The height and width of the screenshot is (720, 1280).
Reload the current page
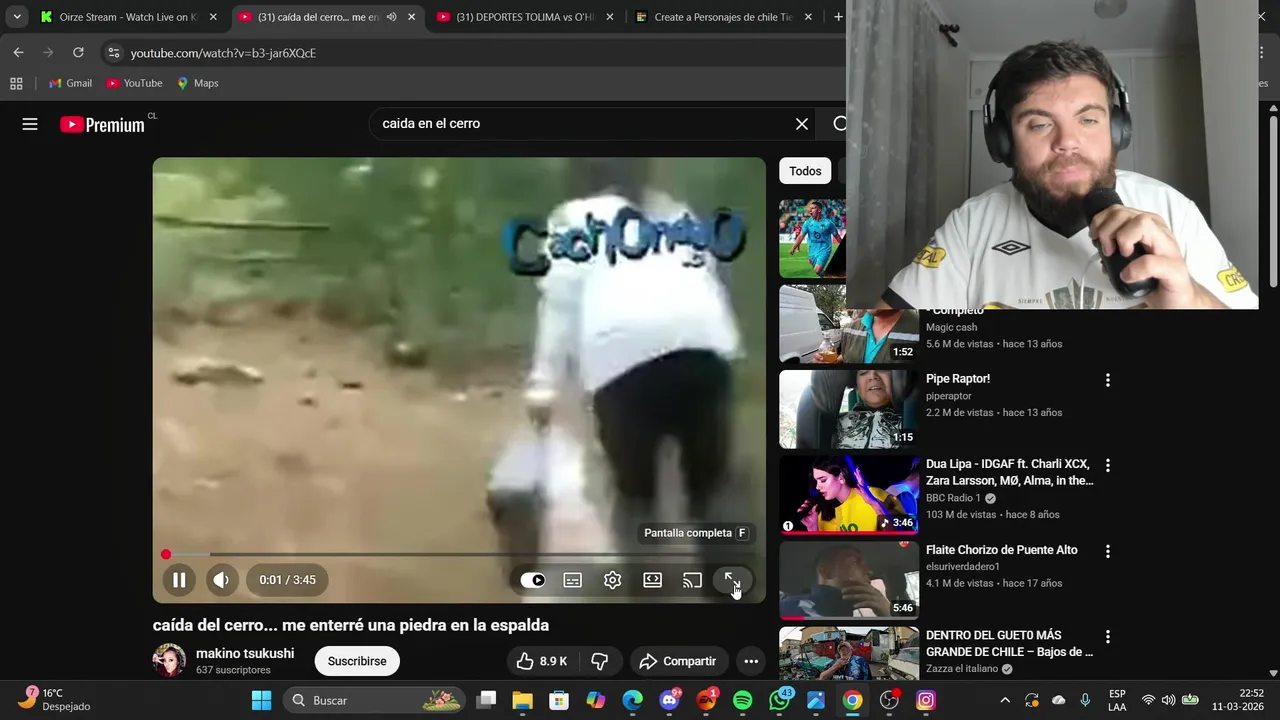point(78,53)
